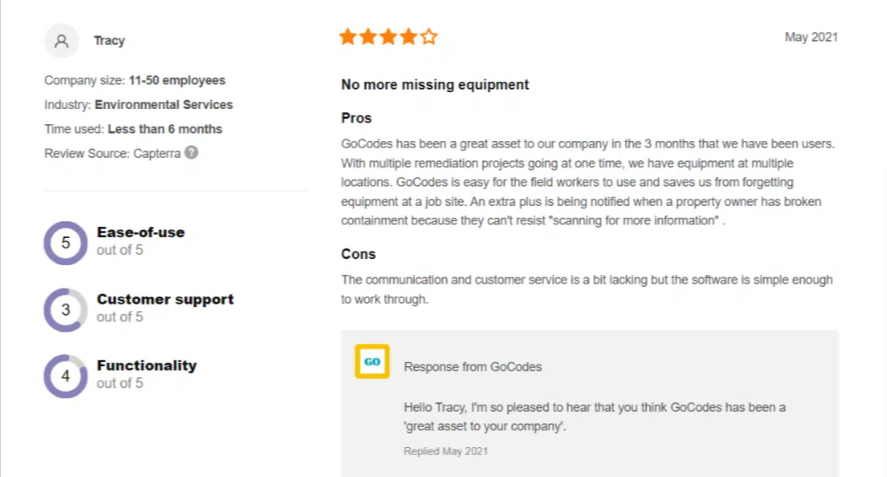Click the third orange rating star
The height and width of the screenshot is (477, 887).
pos(389,37)
